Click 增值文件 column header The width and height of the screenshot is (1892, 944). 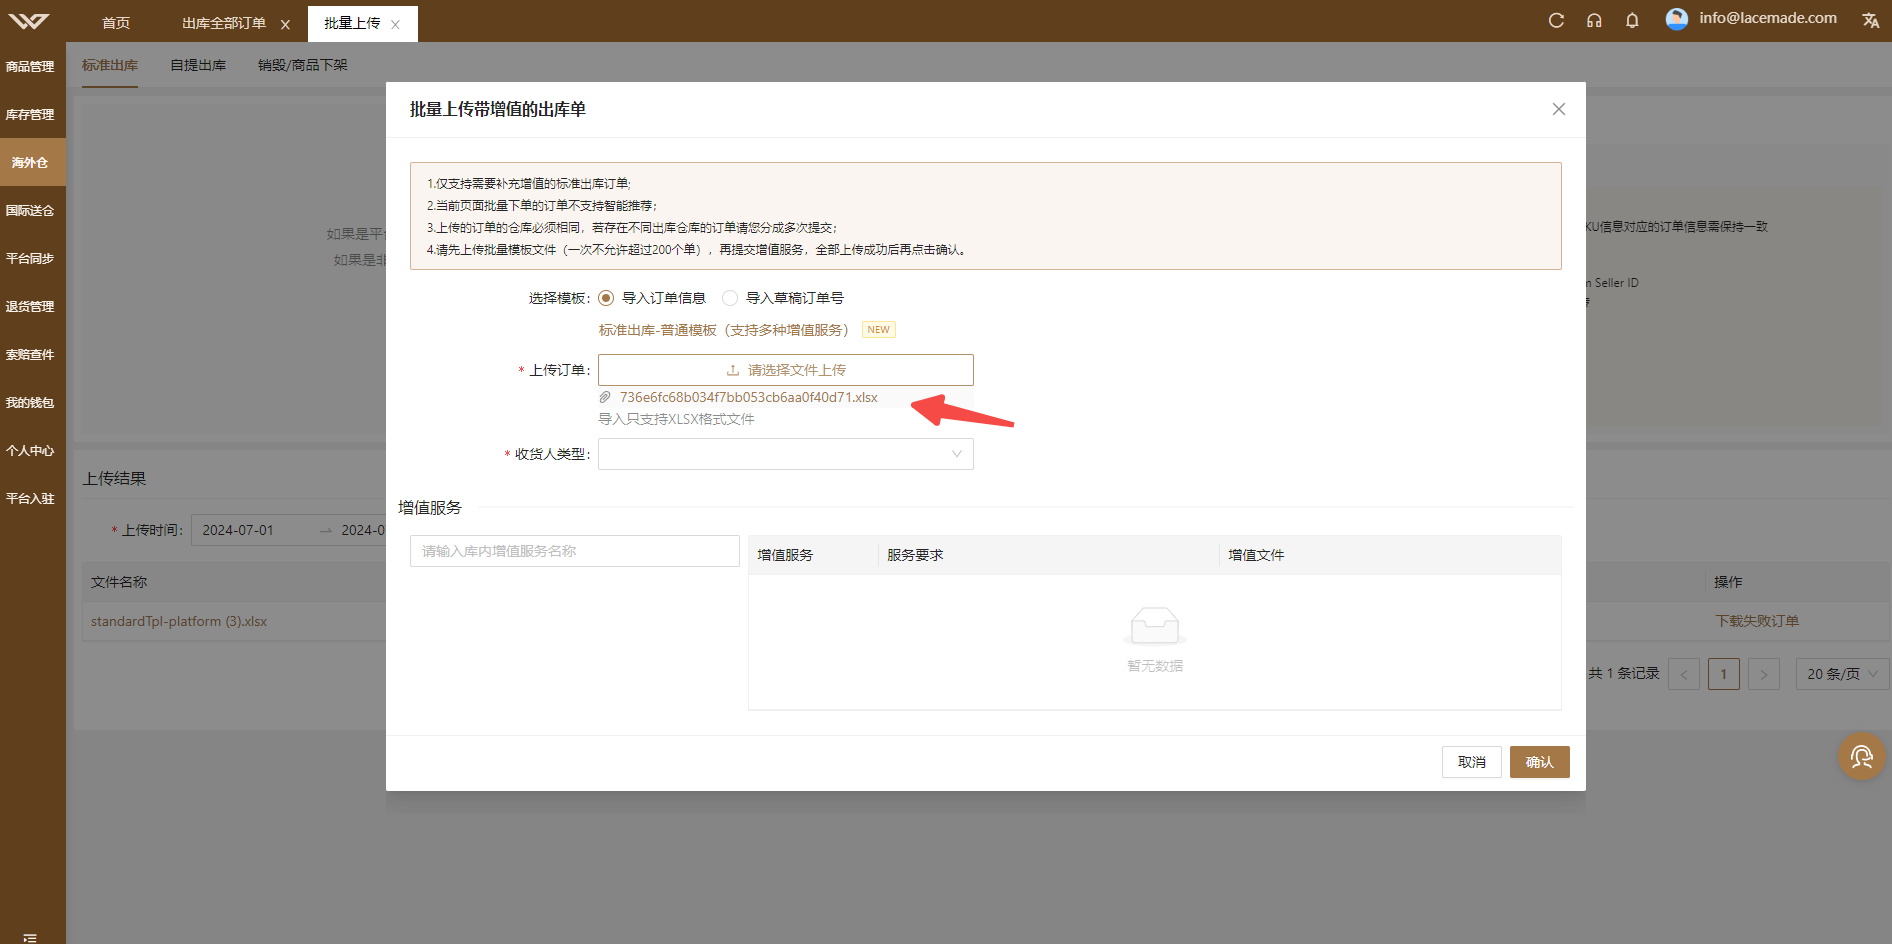(1256, 555)
